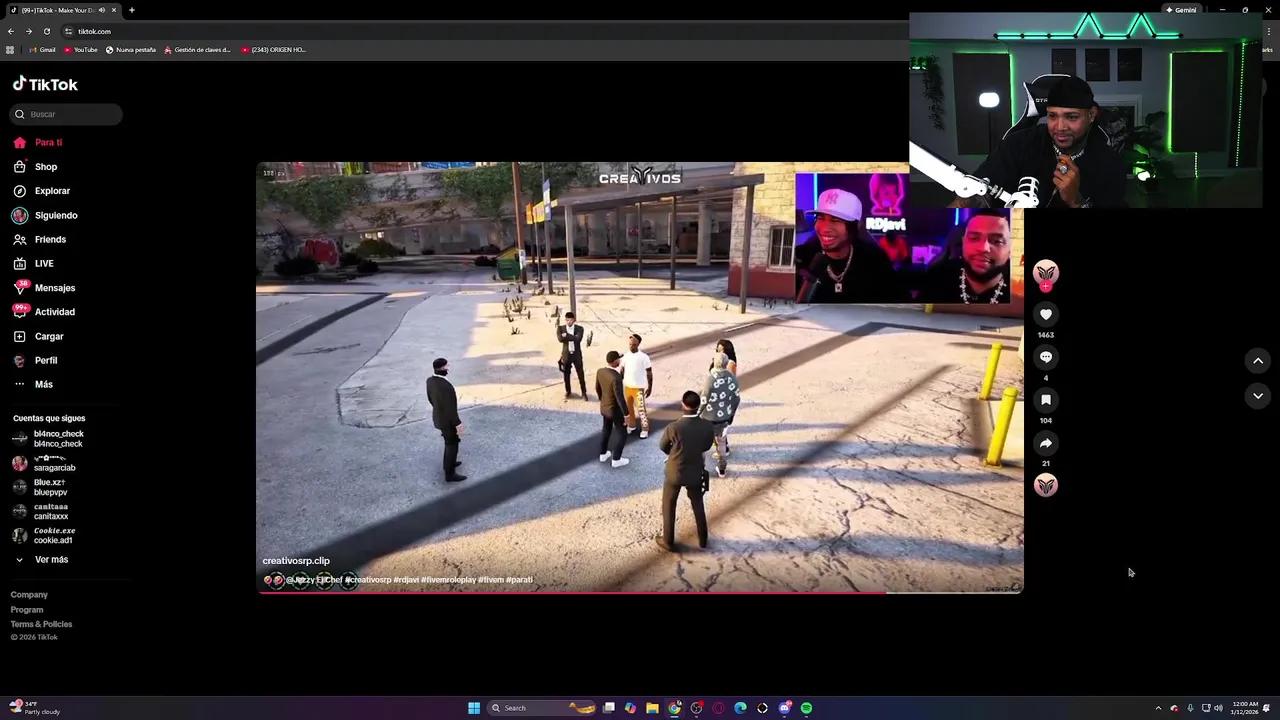Click the #parati hashtag
Image resolution: width=1280 pixels, height=720 pixels.
point(519,580)
